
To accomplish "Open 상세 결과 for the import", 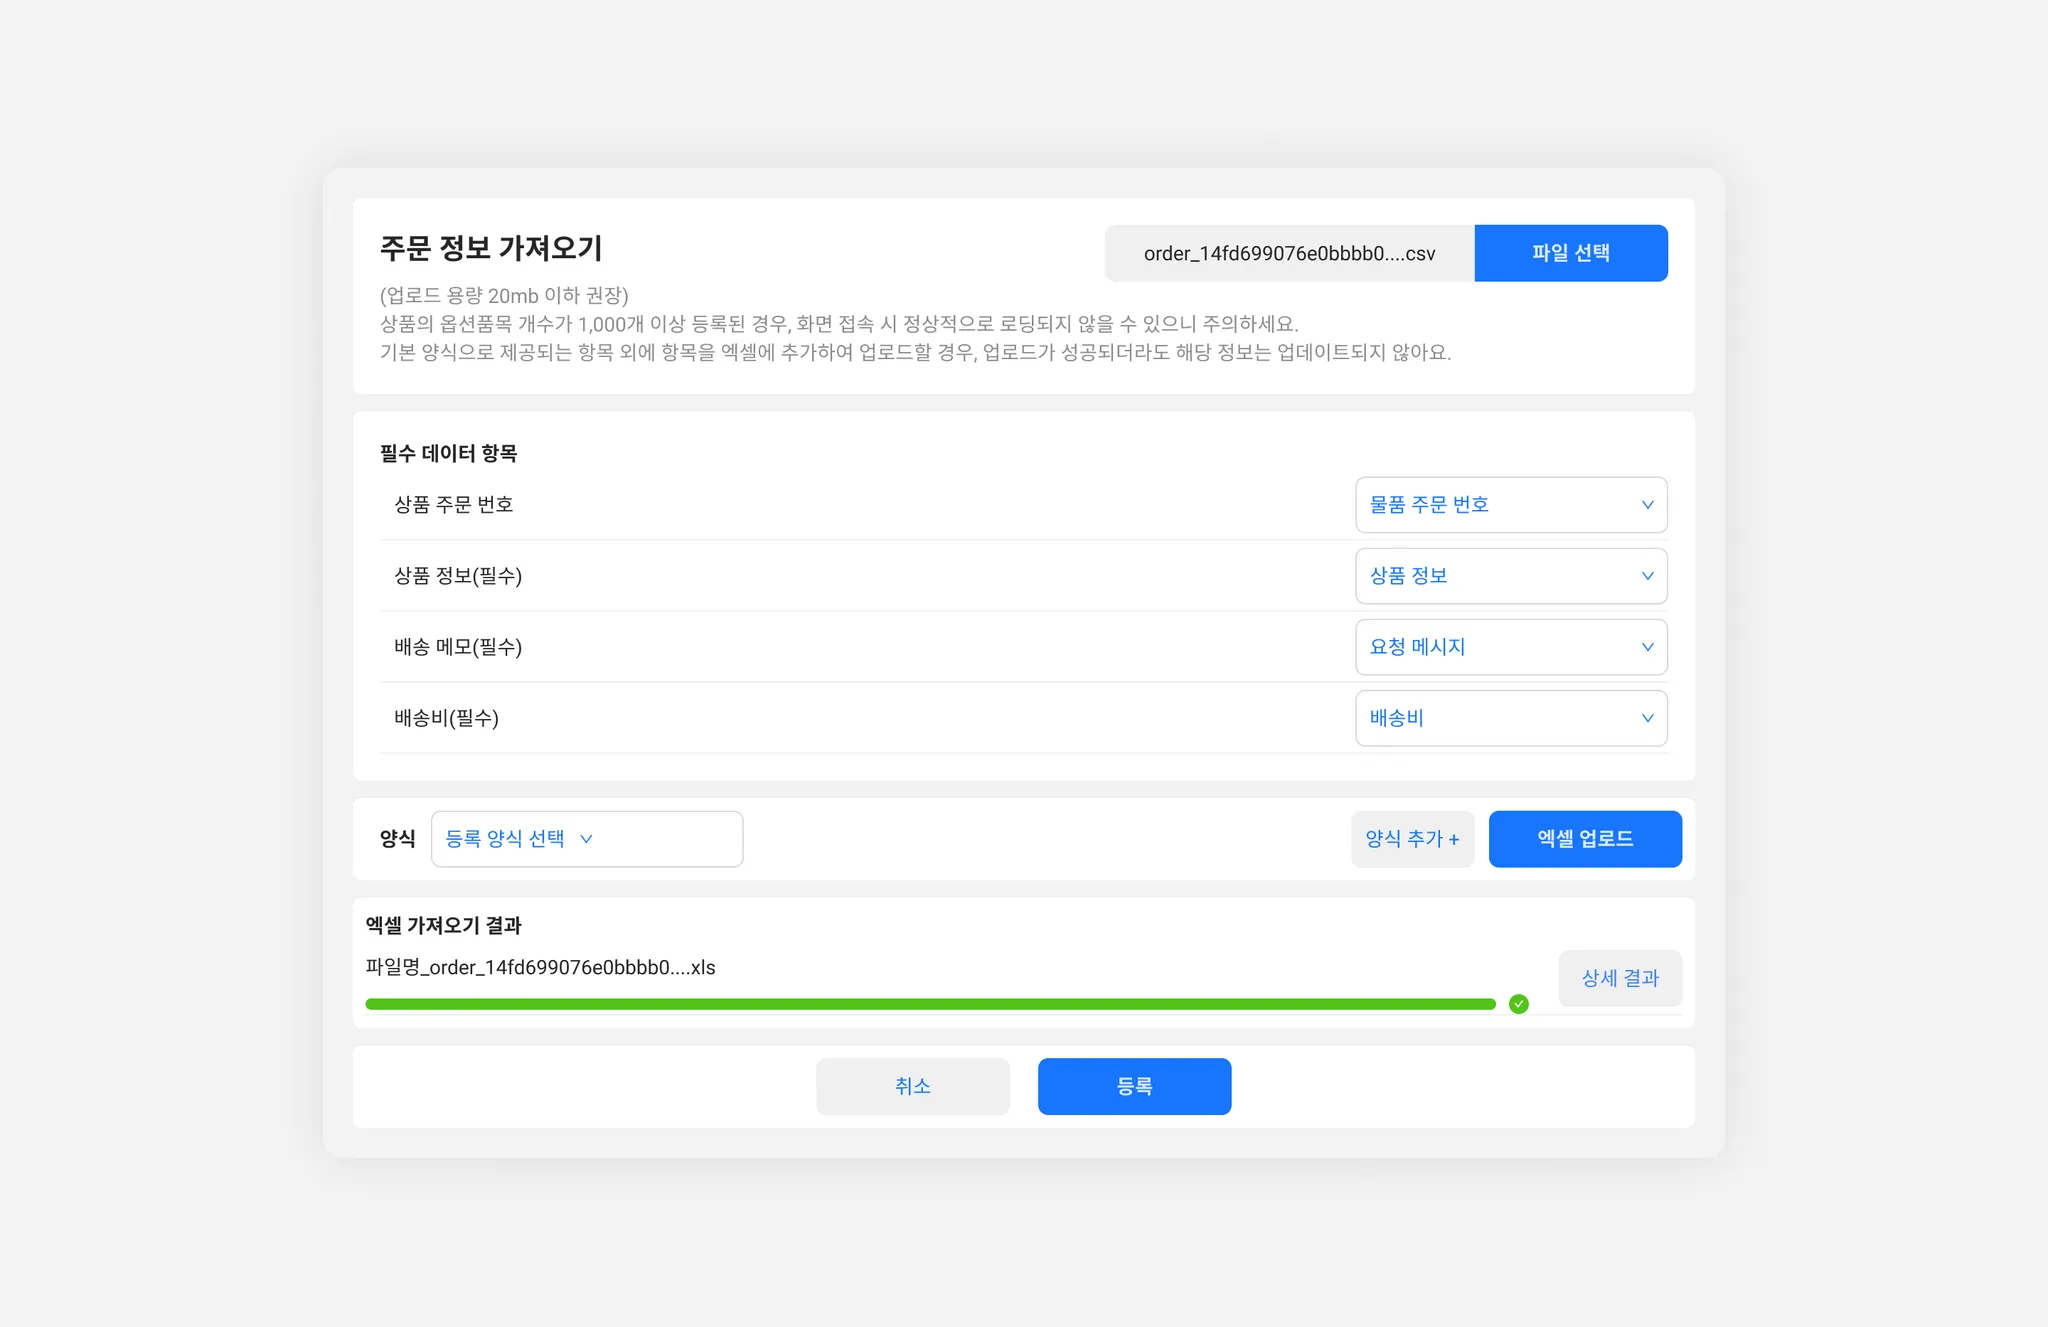I will 1619,978.
